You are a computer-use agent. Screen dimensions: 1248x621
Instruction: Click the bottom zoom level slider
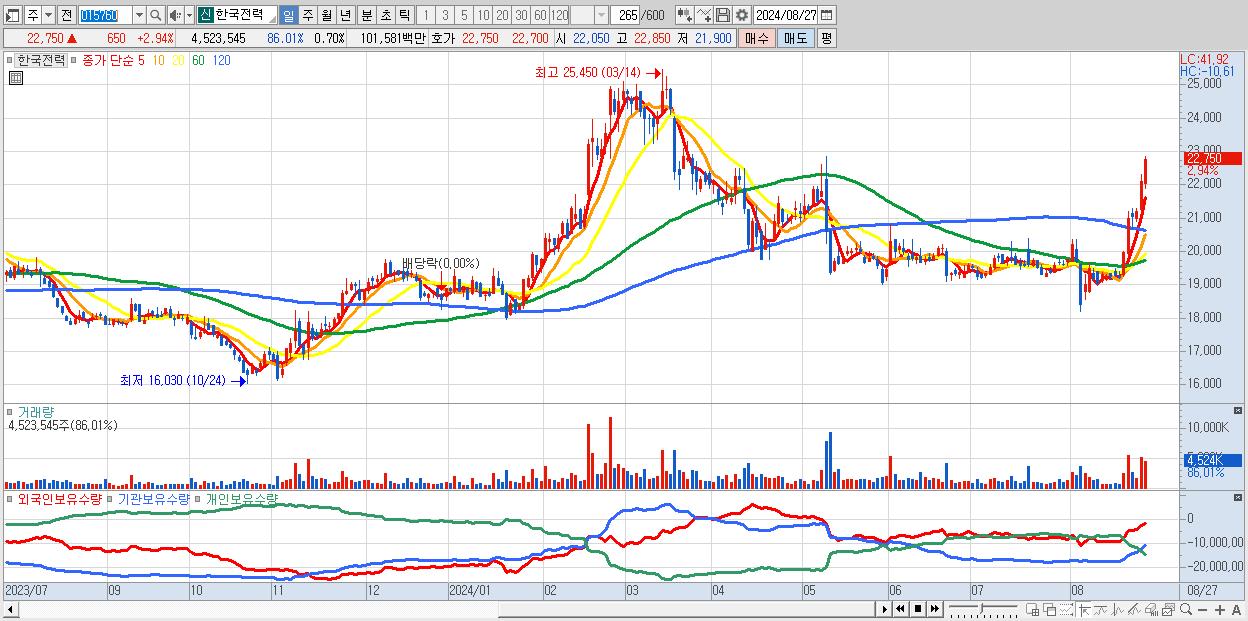pos(983,609)
